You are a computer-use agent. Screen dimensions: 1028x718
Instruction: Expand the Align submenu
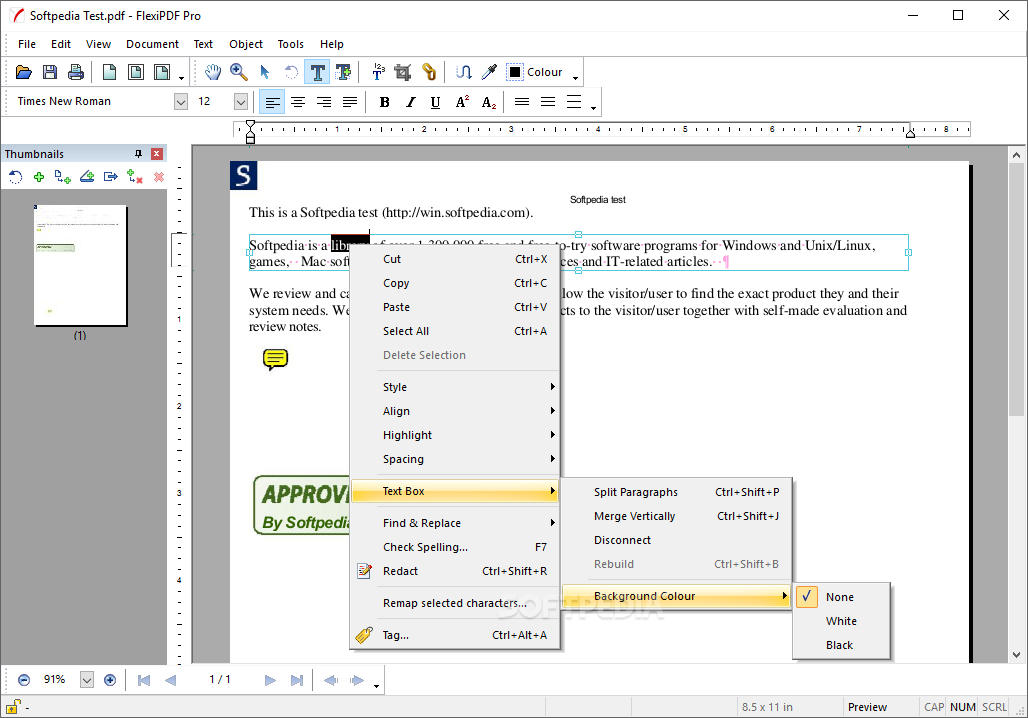point(455,411)
